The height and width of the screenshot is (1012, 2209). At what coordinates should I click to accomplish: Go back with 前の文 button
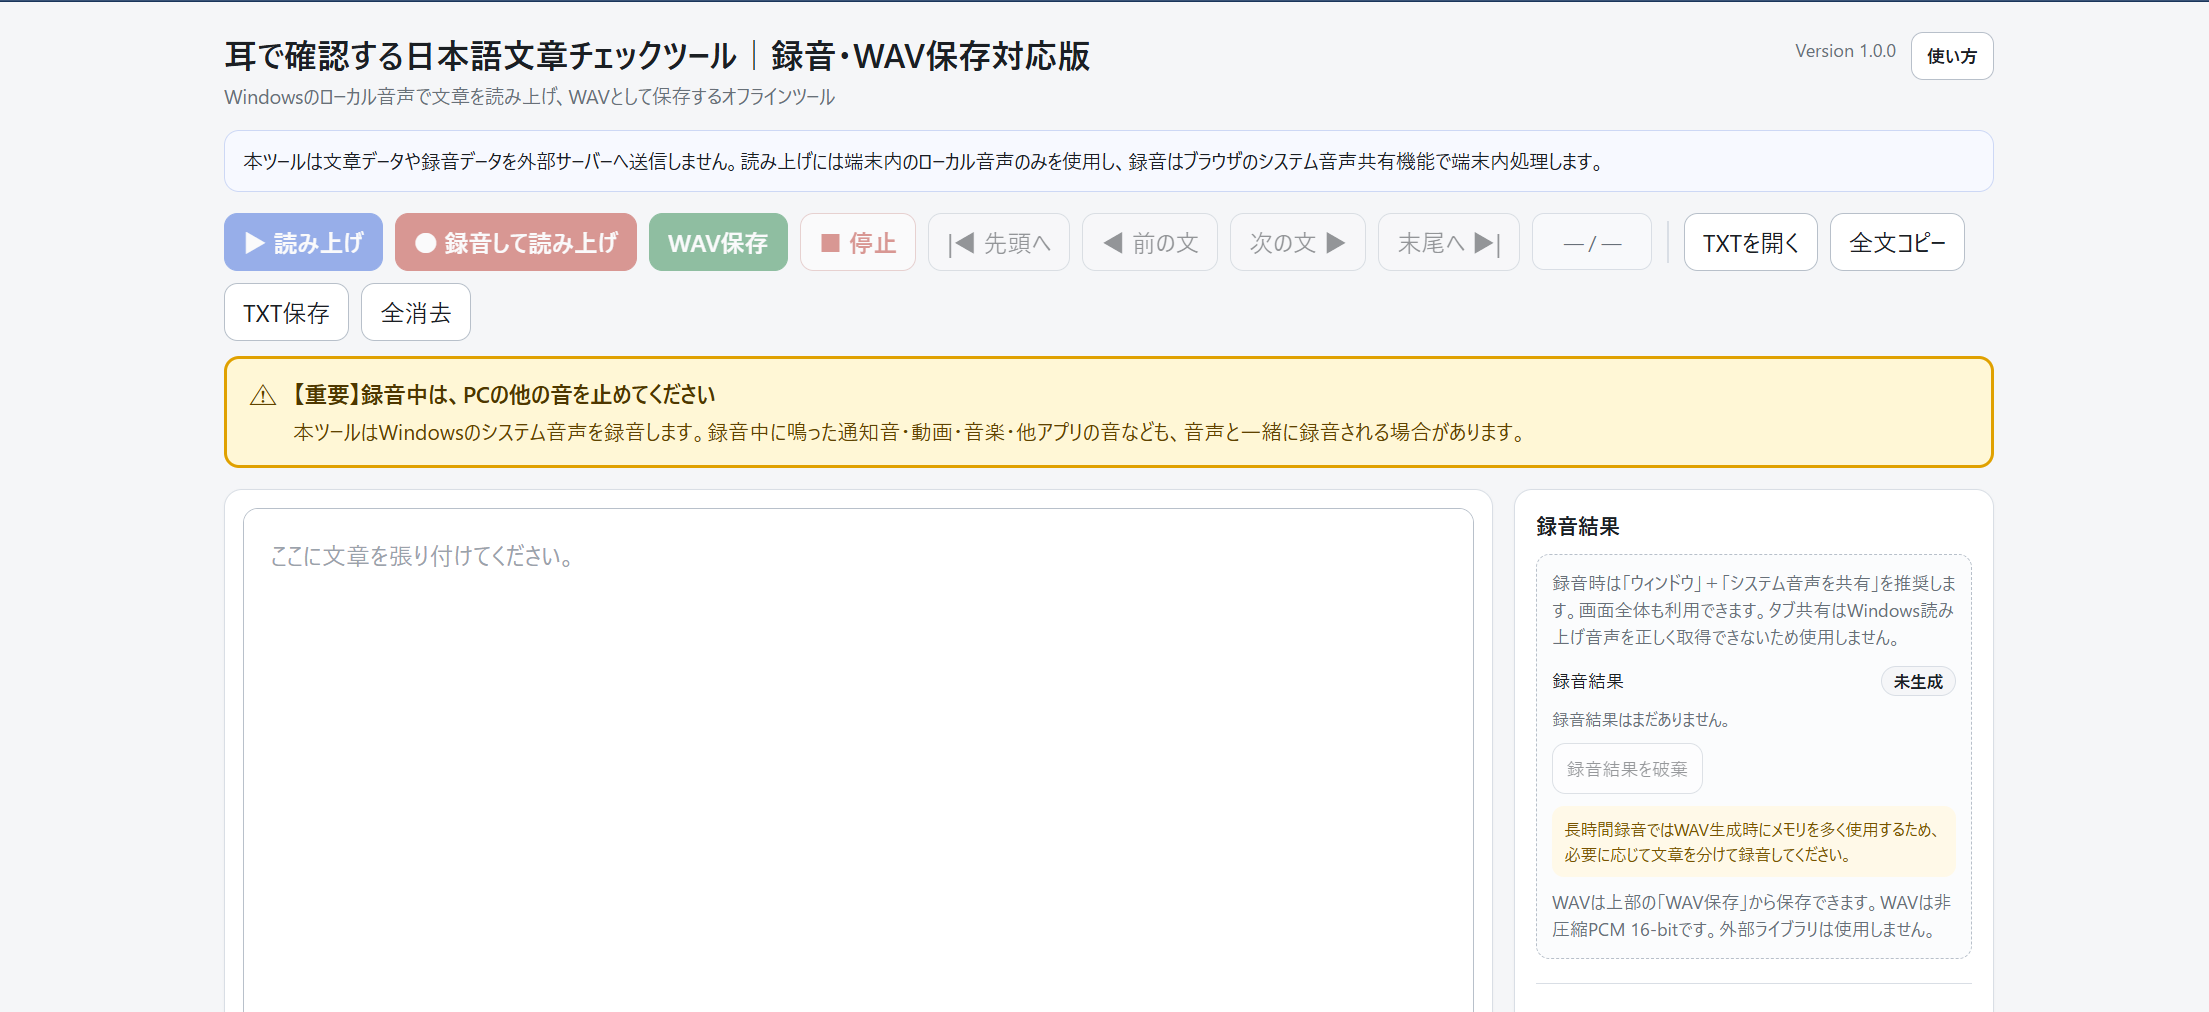1150,242
